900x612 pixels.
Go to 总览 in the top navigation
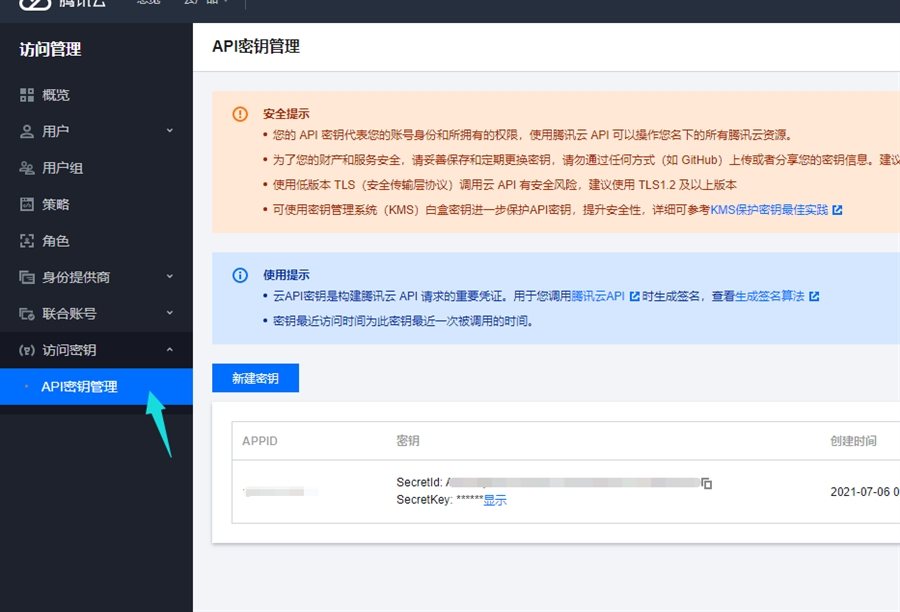(x=148, y=4)
